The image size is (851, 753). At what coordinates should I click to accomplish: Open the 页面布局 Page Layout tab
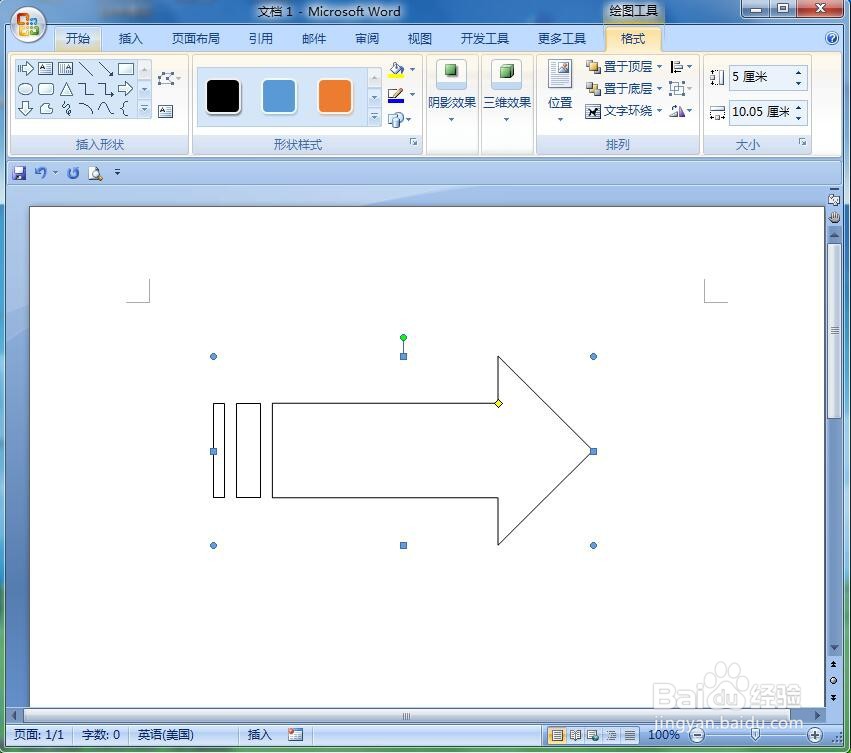point(195,39)
